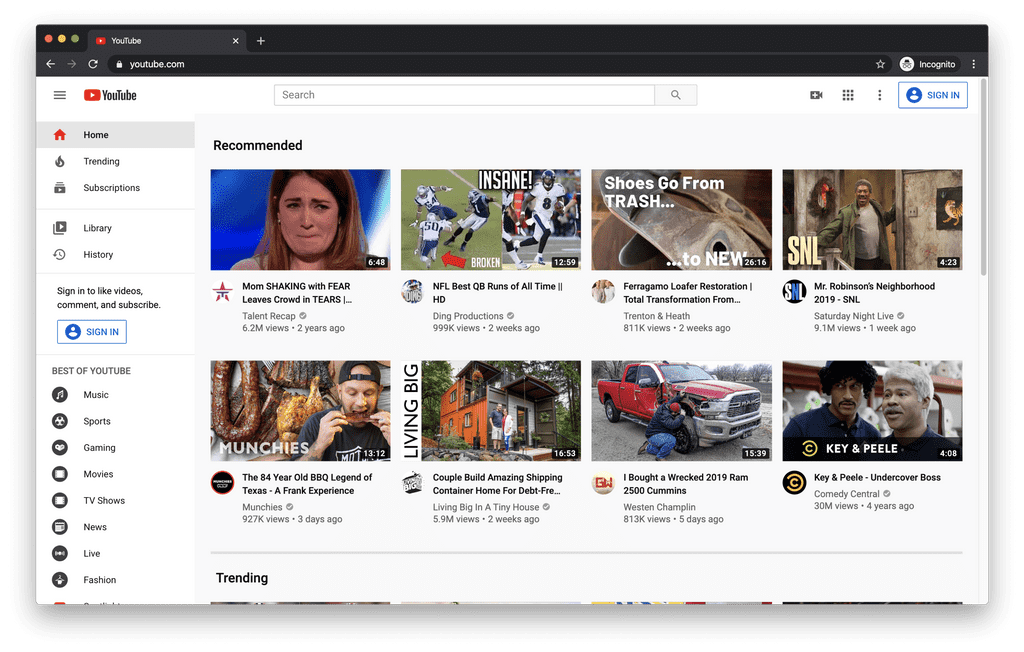Open the YouTube apps grid
The height and width of the screenshot is (652, 1024).
848,95
